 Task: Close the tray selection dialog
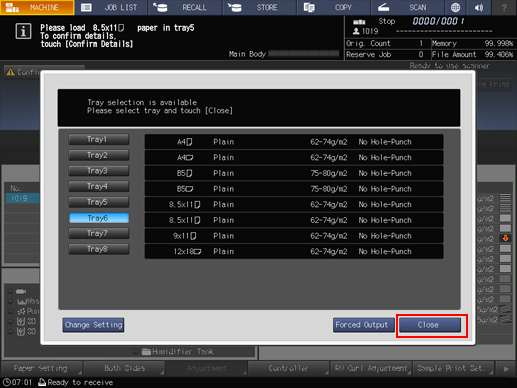tap(430, 325)
